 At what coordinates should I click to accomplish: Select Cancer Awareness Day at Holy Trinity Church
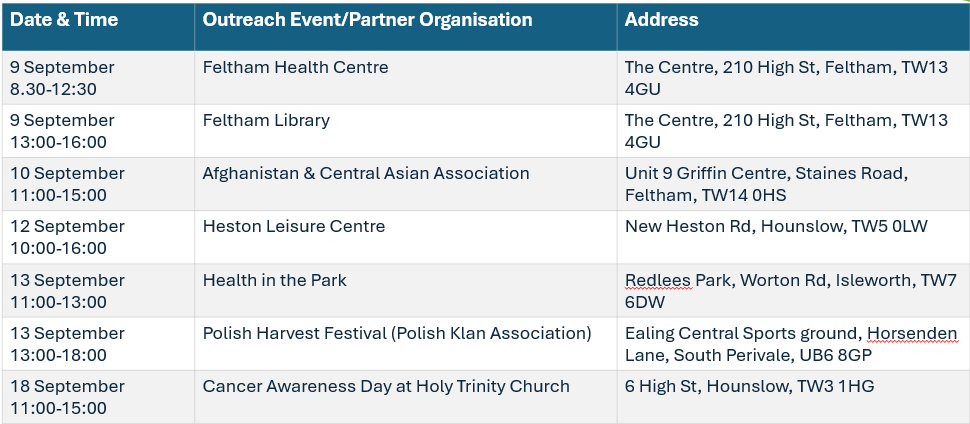coord(386,386)
